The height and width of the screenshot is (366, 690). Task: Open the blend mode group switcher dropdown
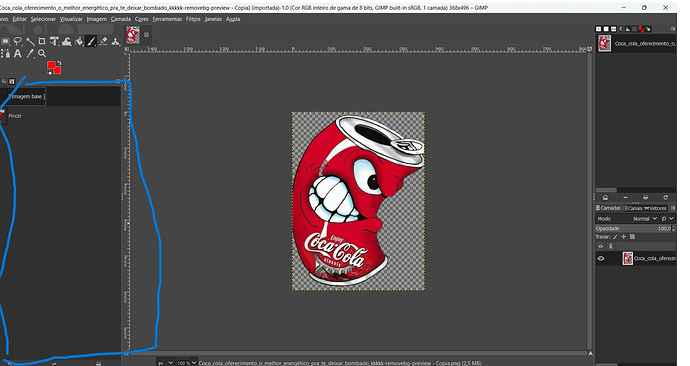(667, 219)
